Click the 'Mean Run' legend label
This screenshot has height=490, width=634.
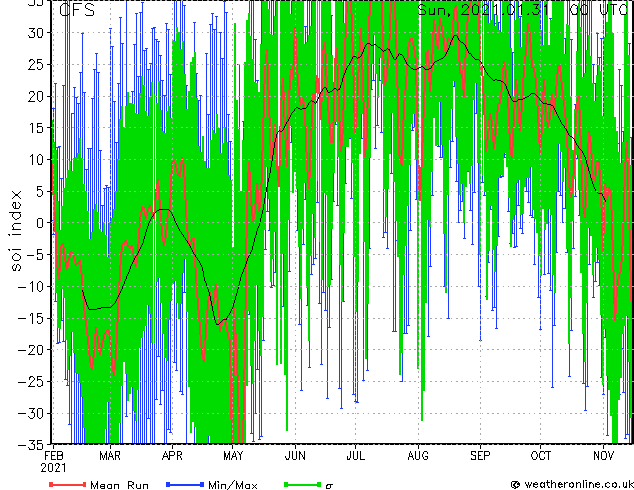coord(119,485)
